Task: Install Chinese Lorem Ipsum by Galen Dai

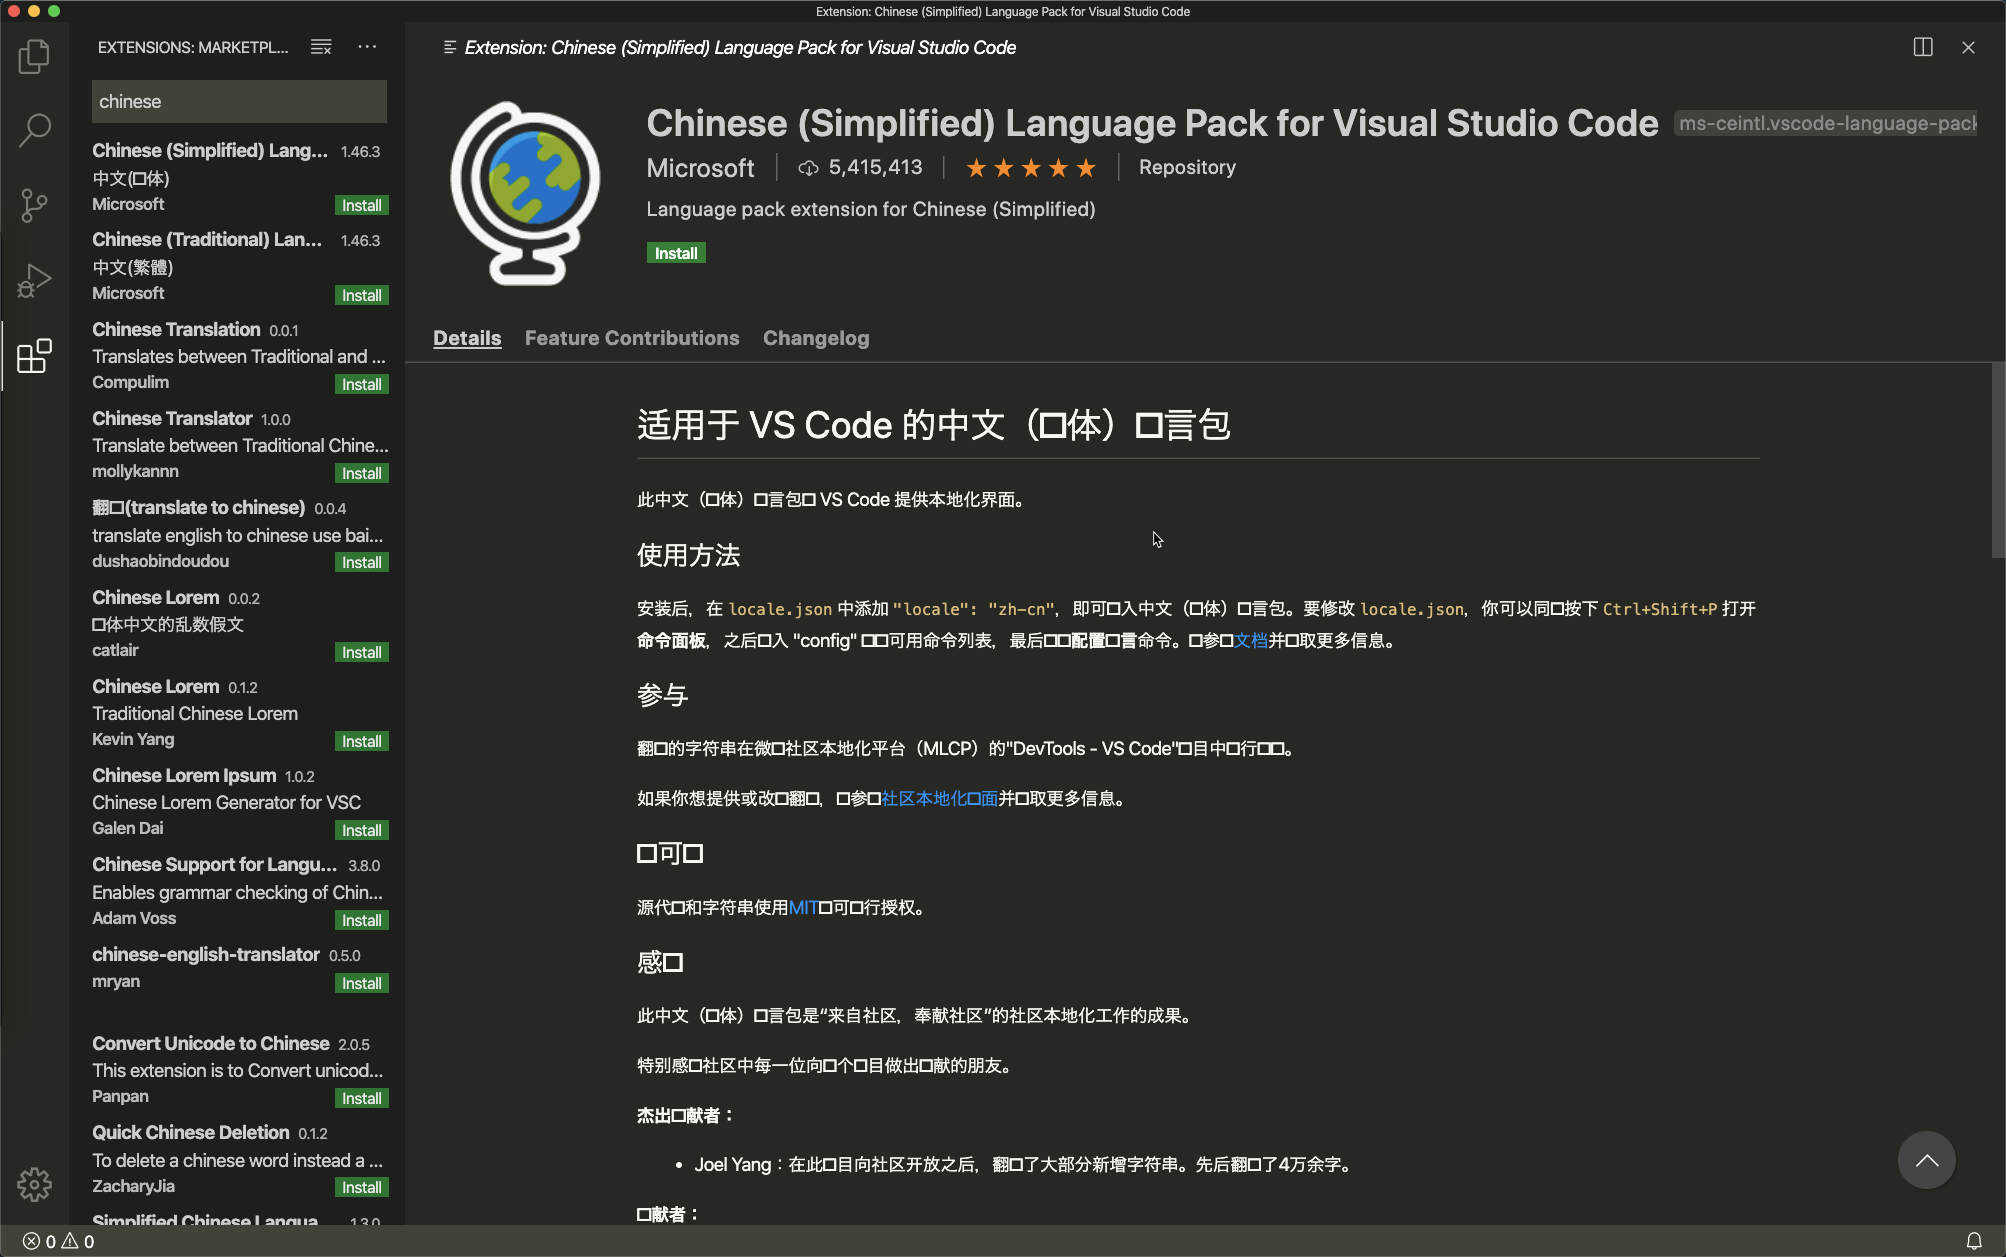Action: tap(361, 830)
